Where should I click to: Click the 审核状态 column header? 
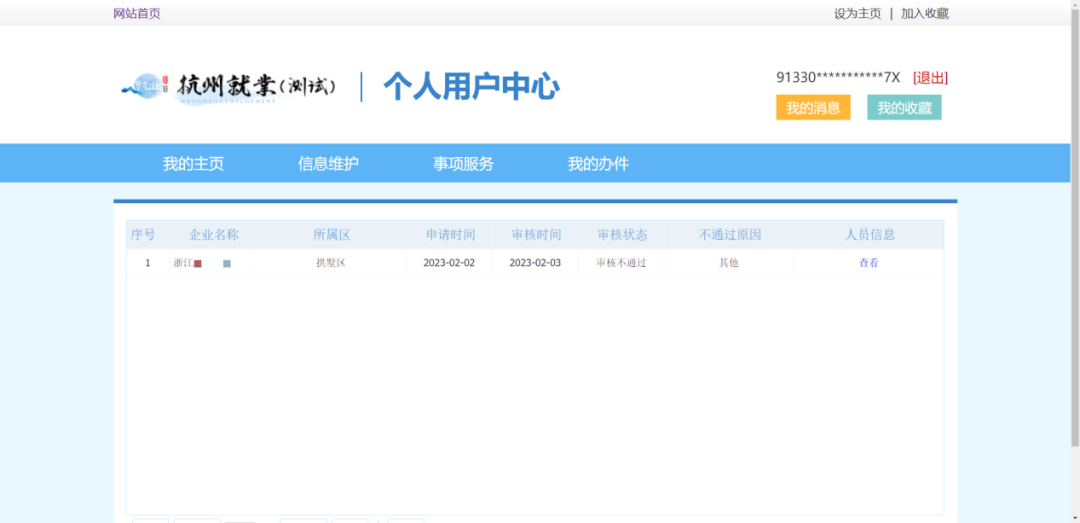tap(622, 235)
